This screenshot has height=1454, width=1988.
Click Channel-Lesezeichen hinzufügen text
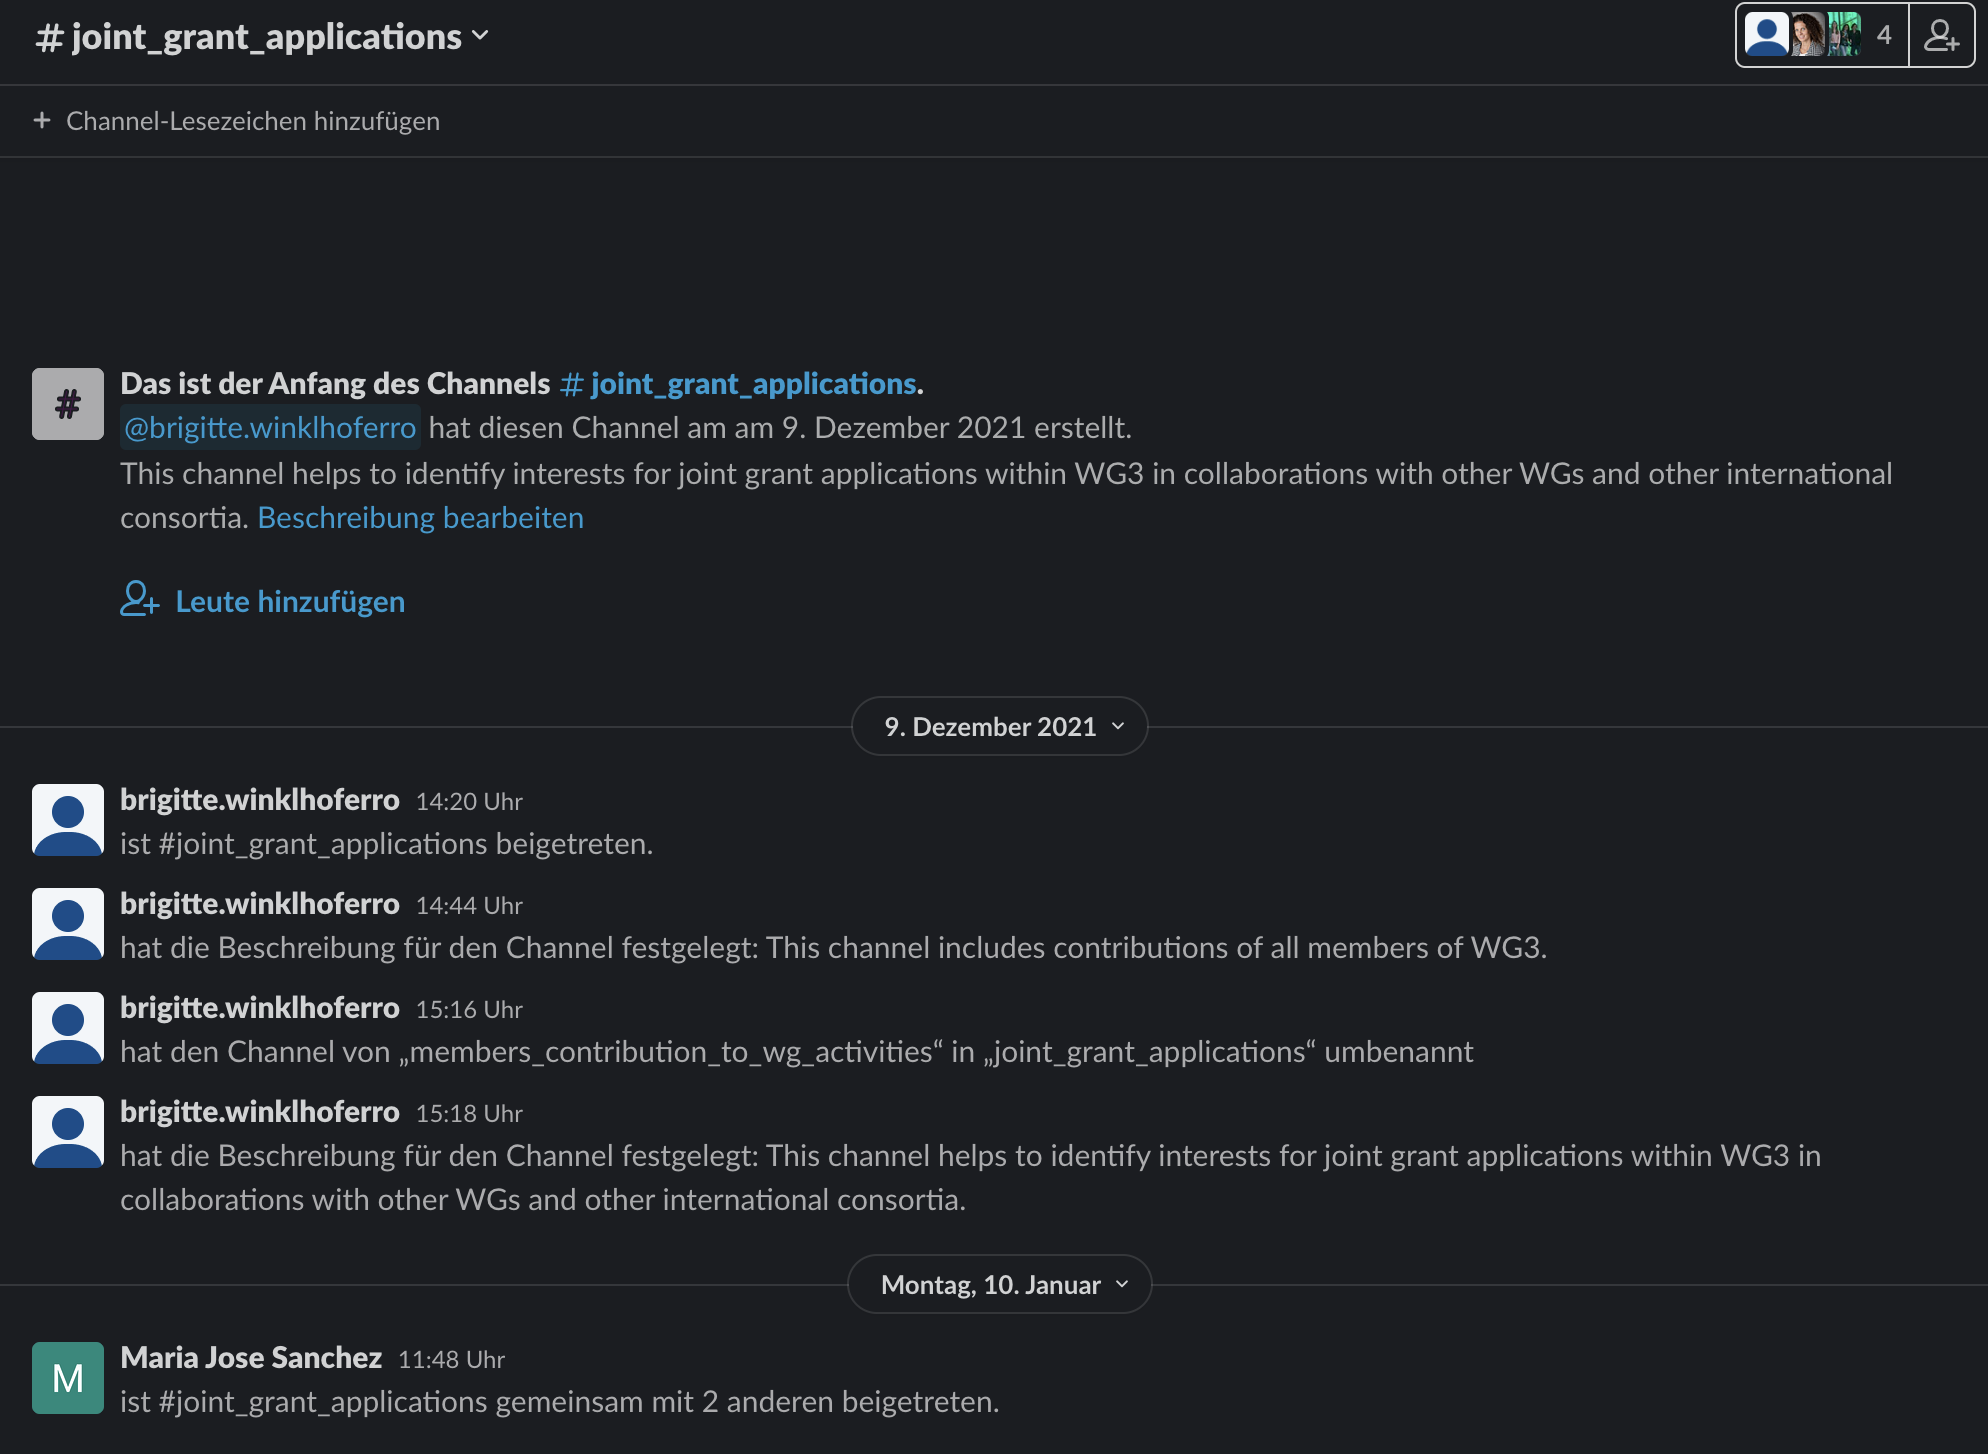click(253, 121)
